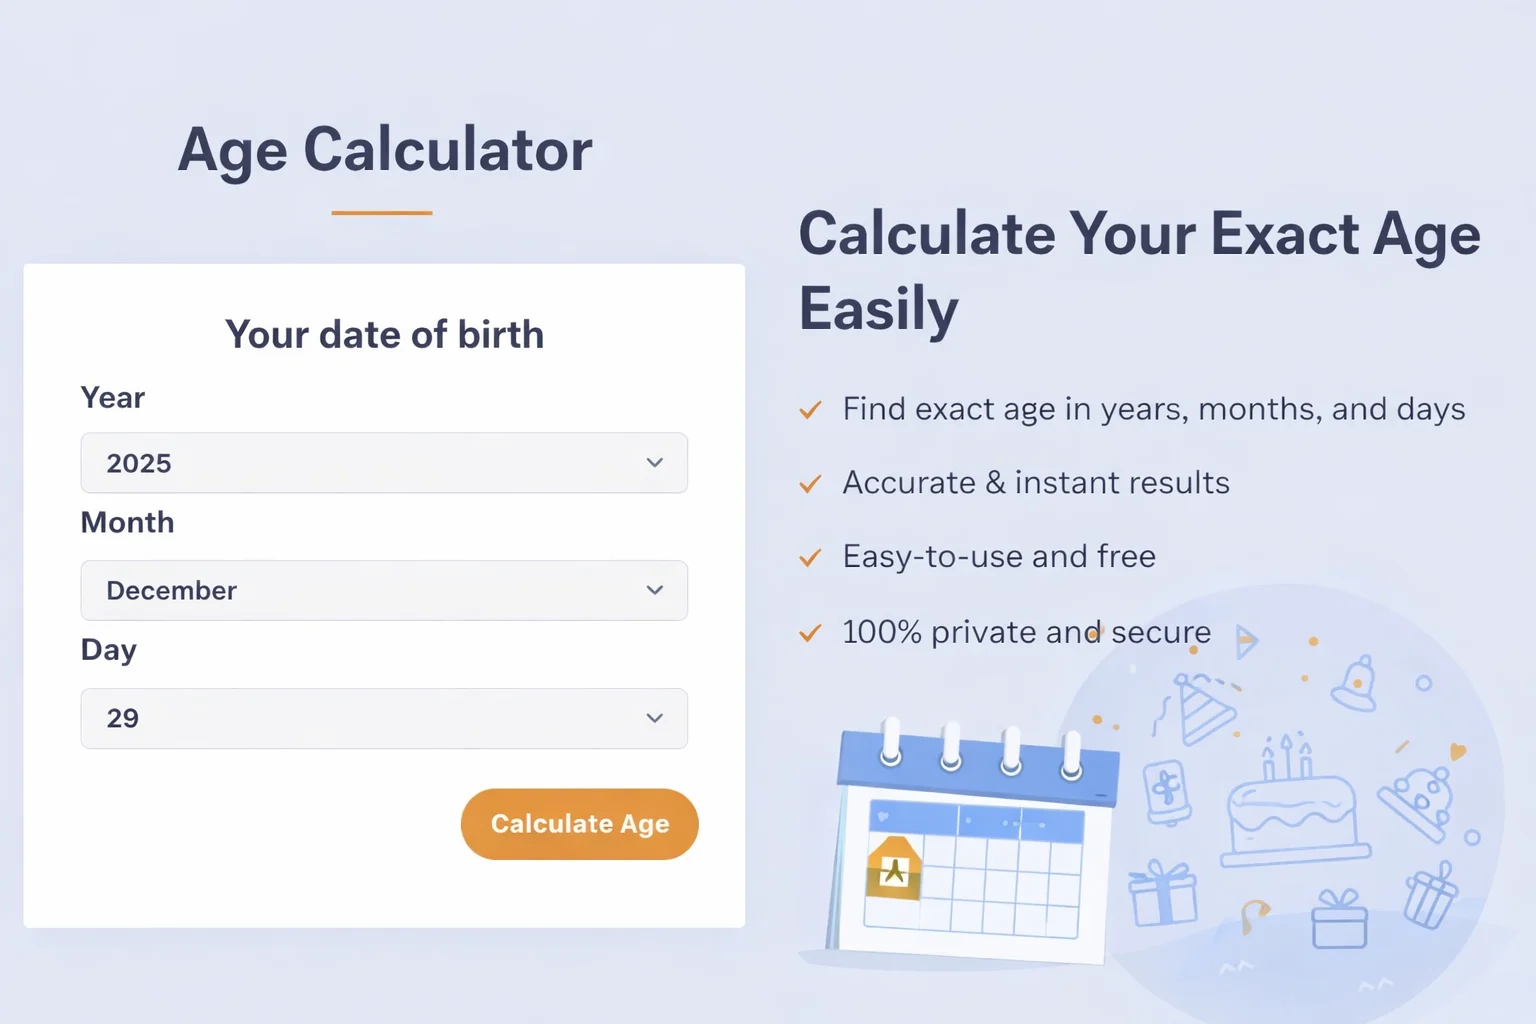This screenshot has height=1024, width=1536.
Task: Click the "Year" field label
Action: (113, 398)
